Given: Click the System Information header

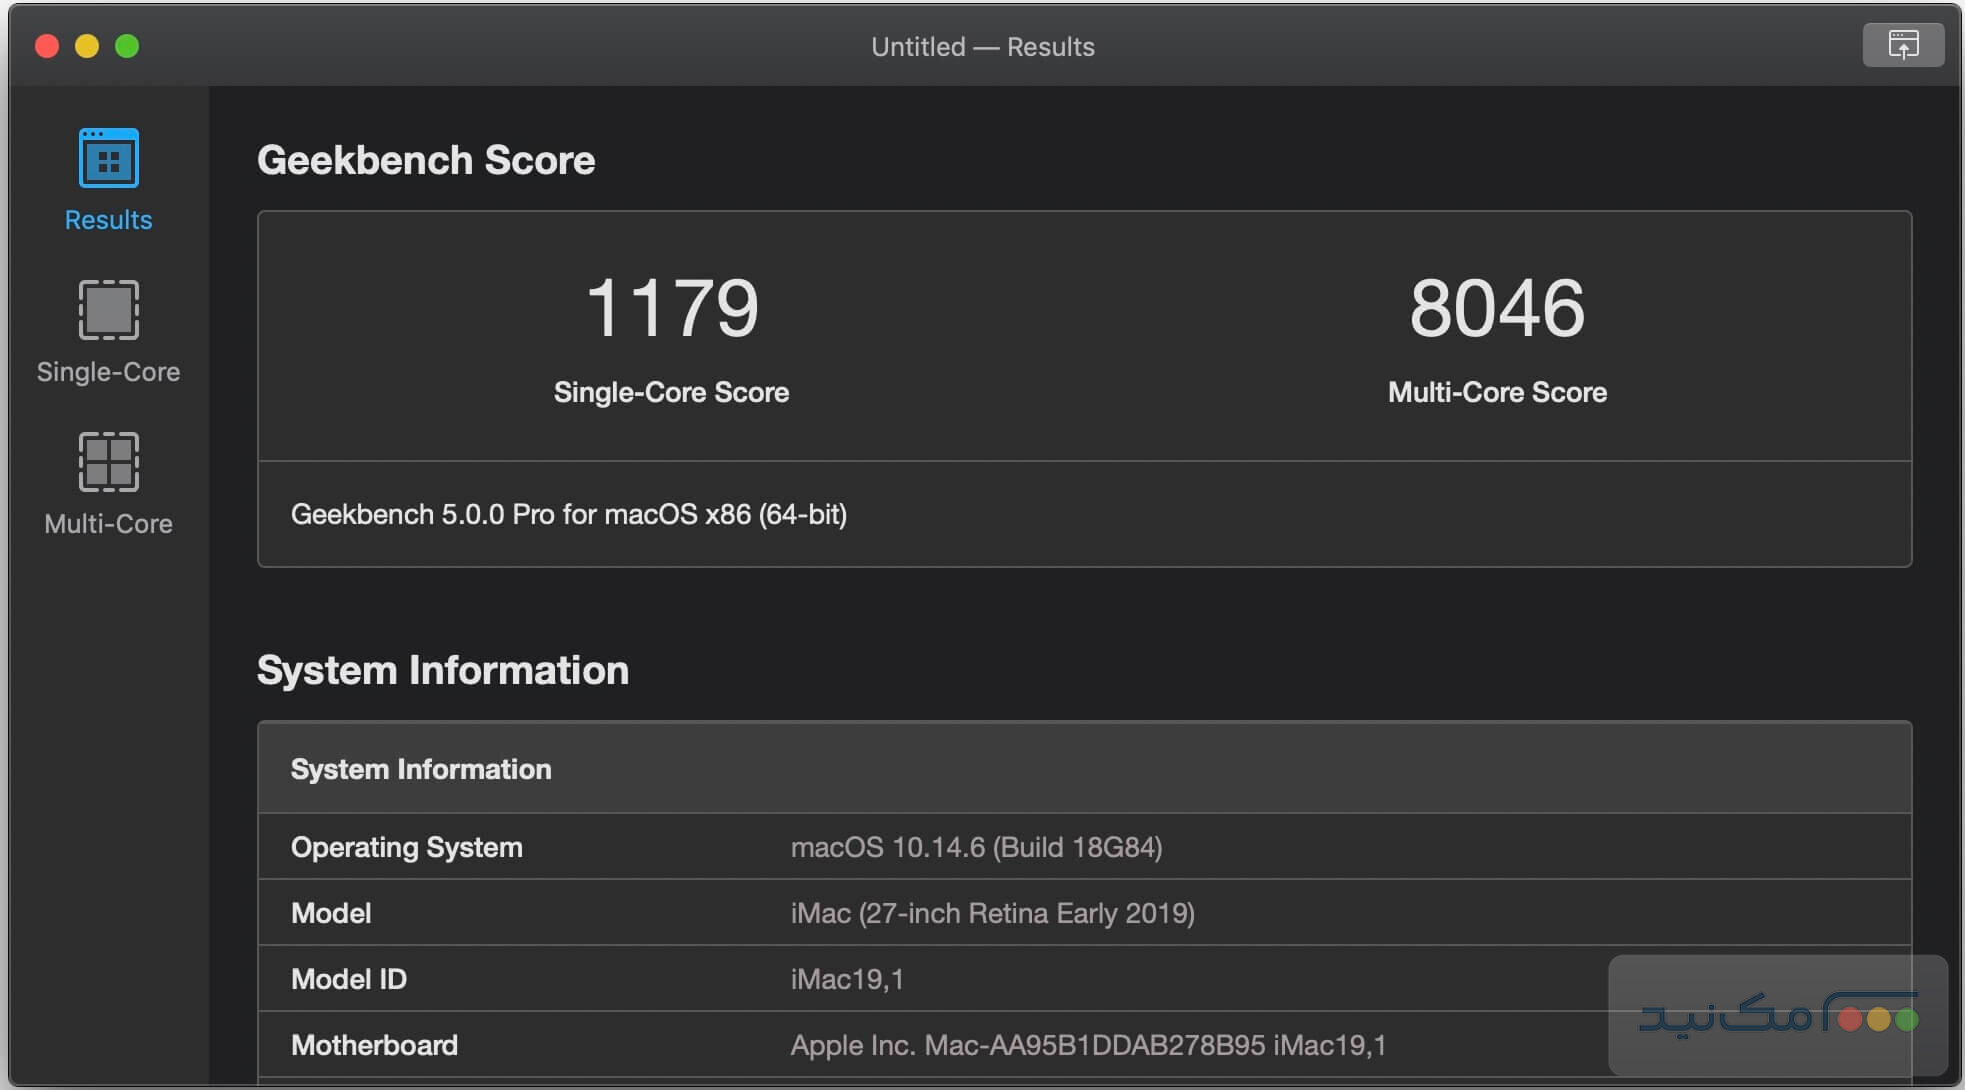Looking at the screenshot, I should click(443, 670).
